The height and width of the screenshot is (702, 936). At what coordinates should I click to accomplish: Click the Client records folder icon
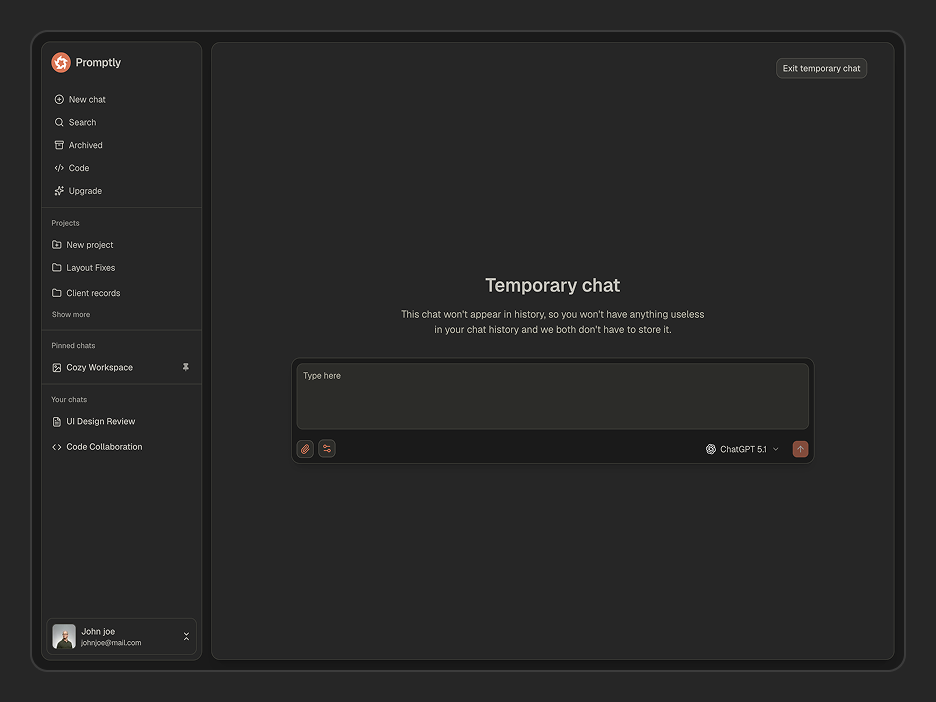(57, 293)
